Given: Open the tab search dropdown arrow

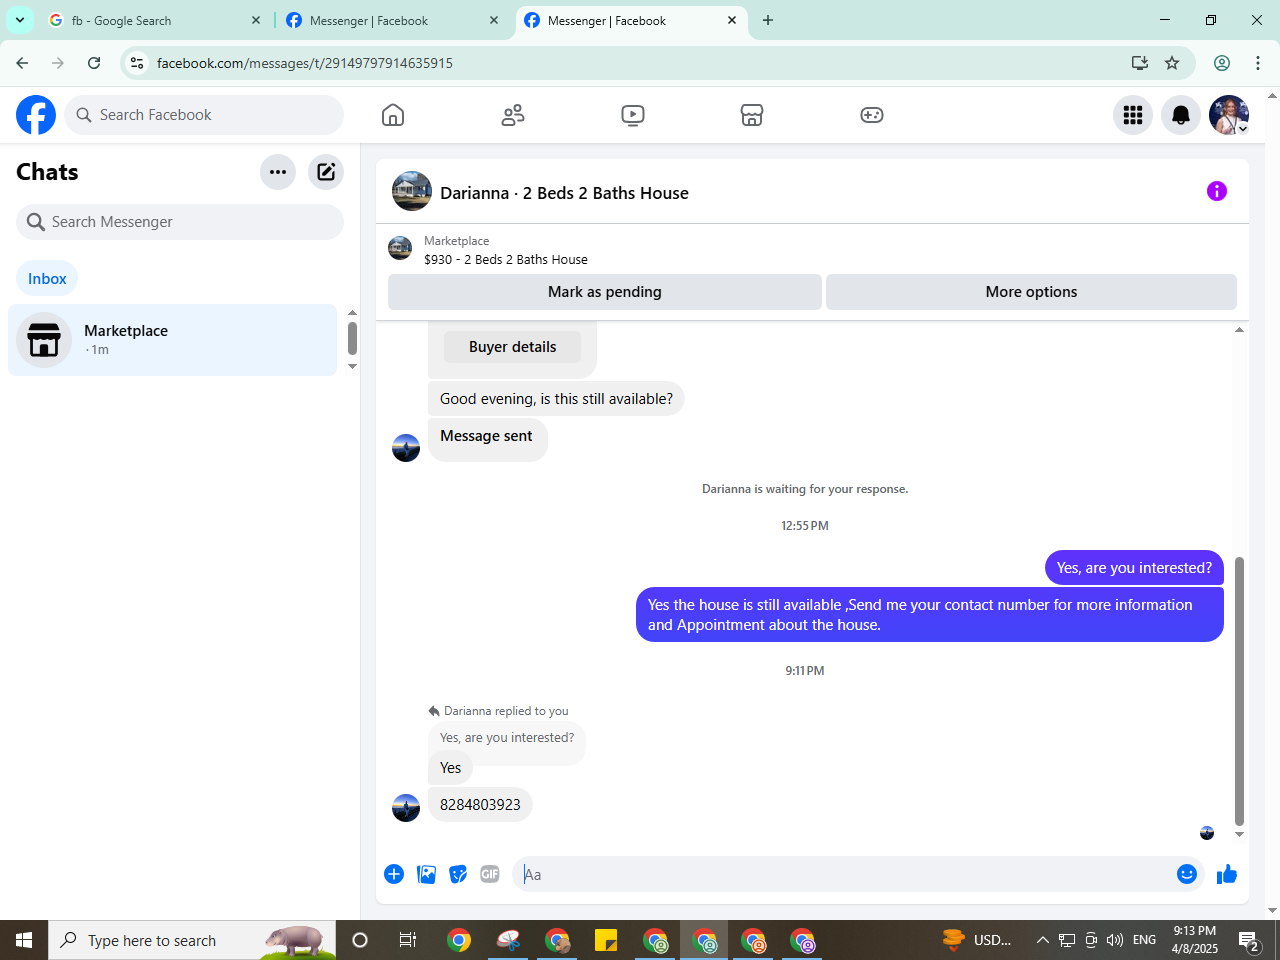Looking at the screenshot, I should click(20, 20).
